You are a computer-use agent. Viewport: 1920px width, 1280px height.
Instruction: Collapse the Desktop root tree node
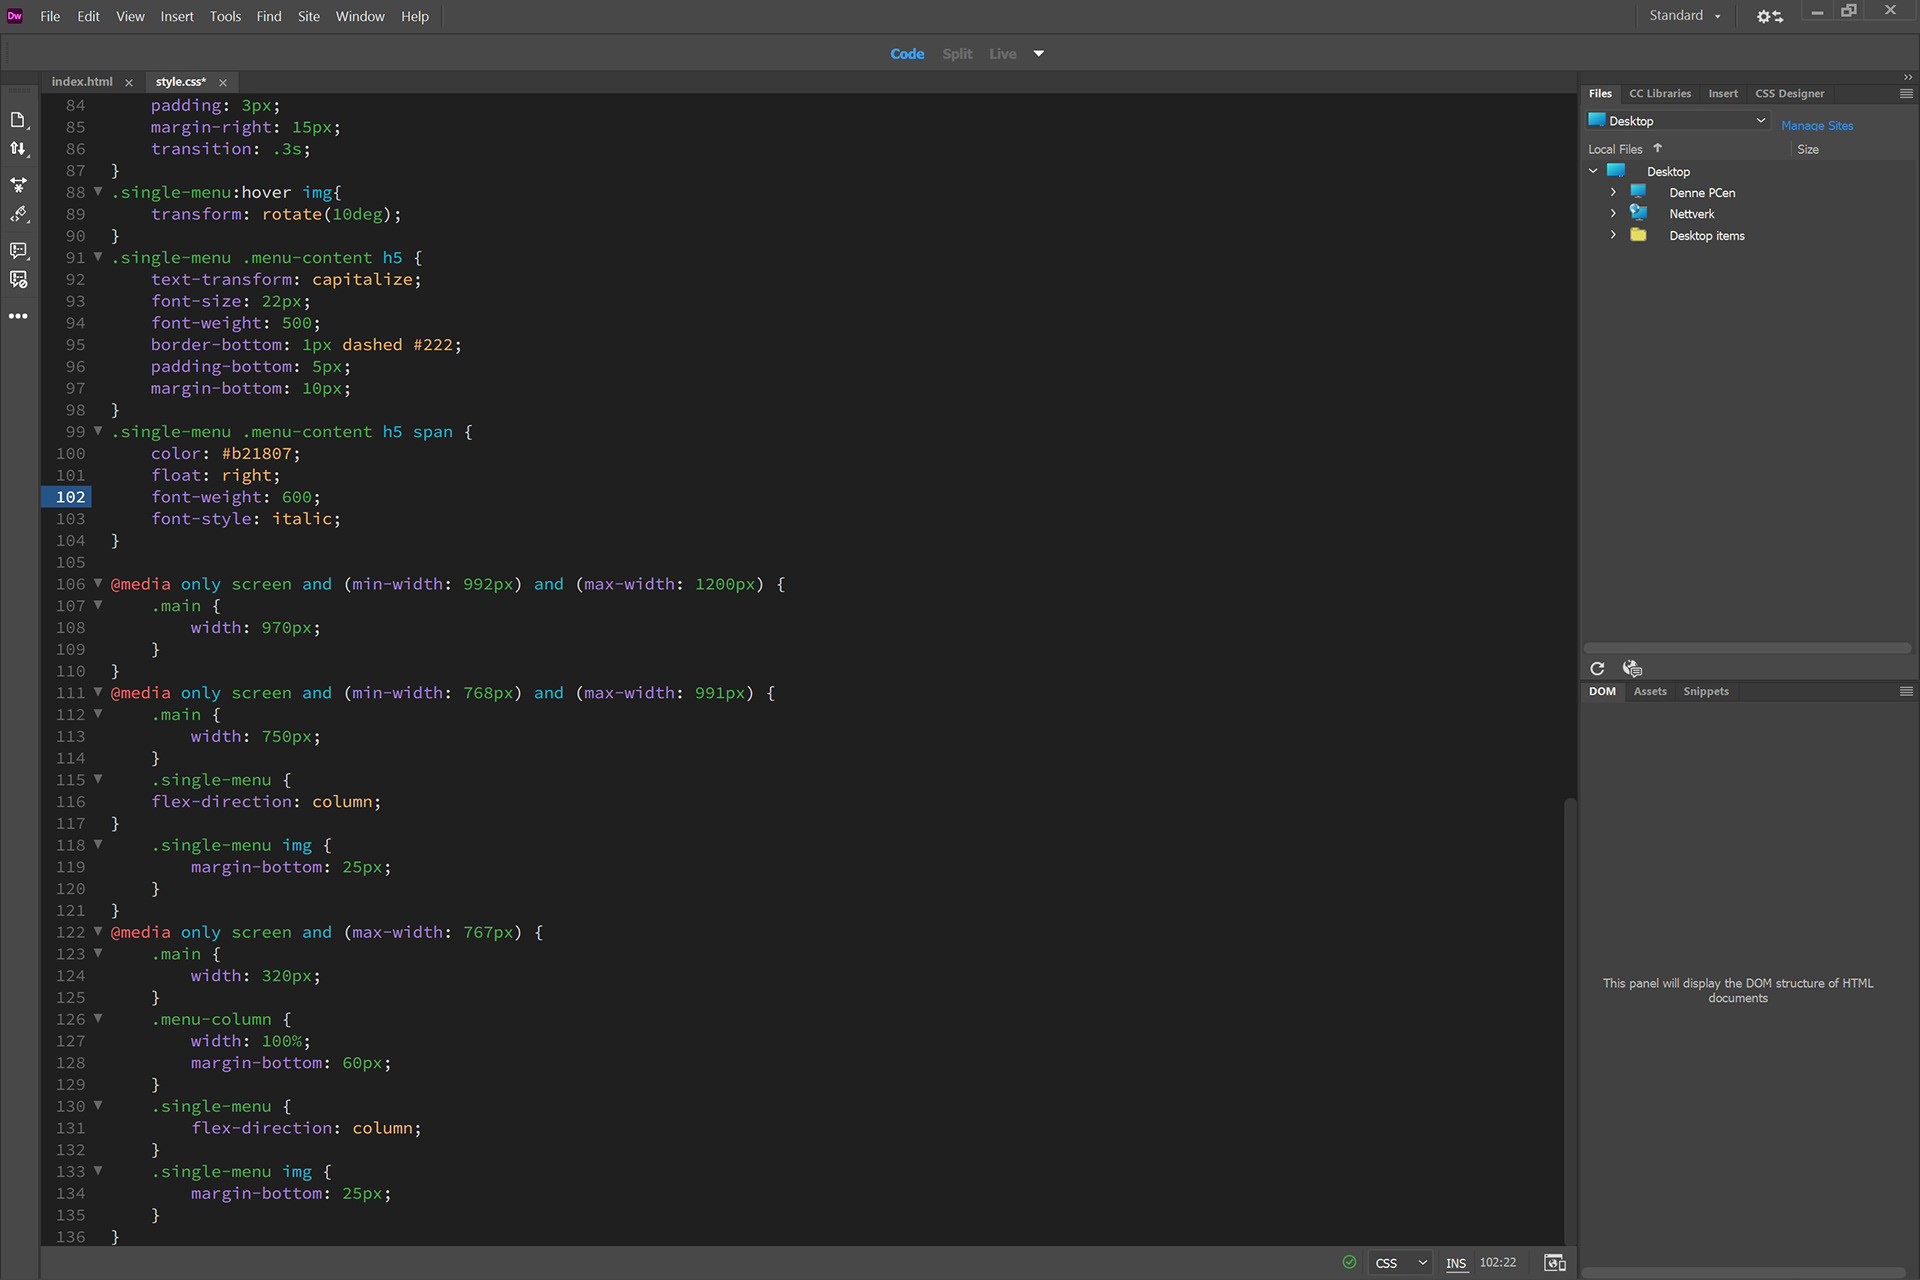[x=1593, y=171]
